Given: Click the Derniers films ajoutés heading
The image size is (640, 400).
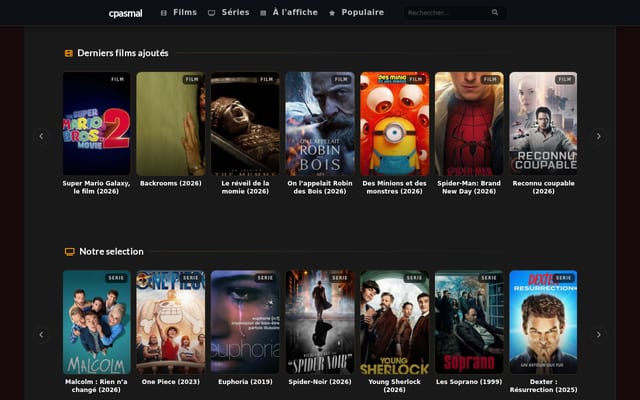Looking at the screenshot, I should [x=123, y=53].
